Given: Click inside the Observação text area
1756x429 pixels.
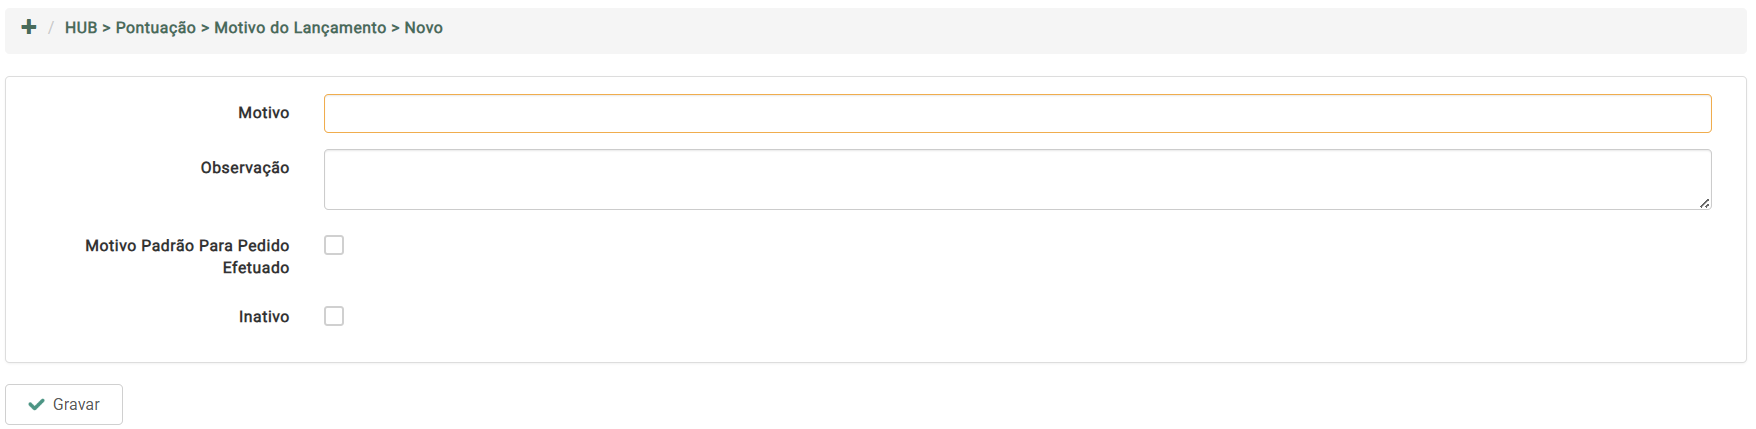Looking at the screenshot, I should 1017,180.
